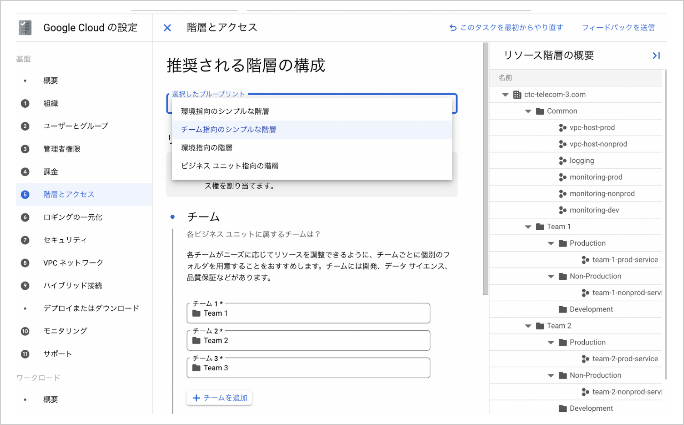
Task: Click vpc-host-prod project icon
Action: tap(563, 128)
